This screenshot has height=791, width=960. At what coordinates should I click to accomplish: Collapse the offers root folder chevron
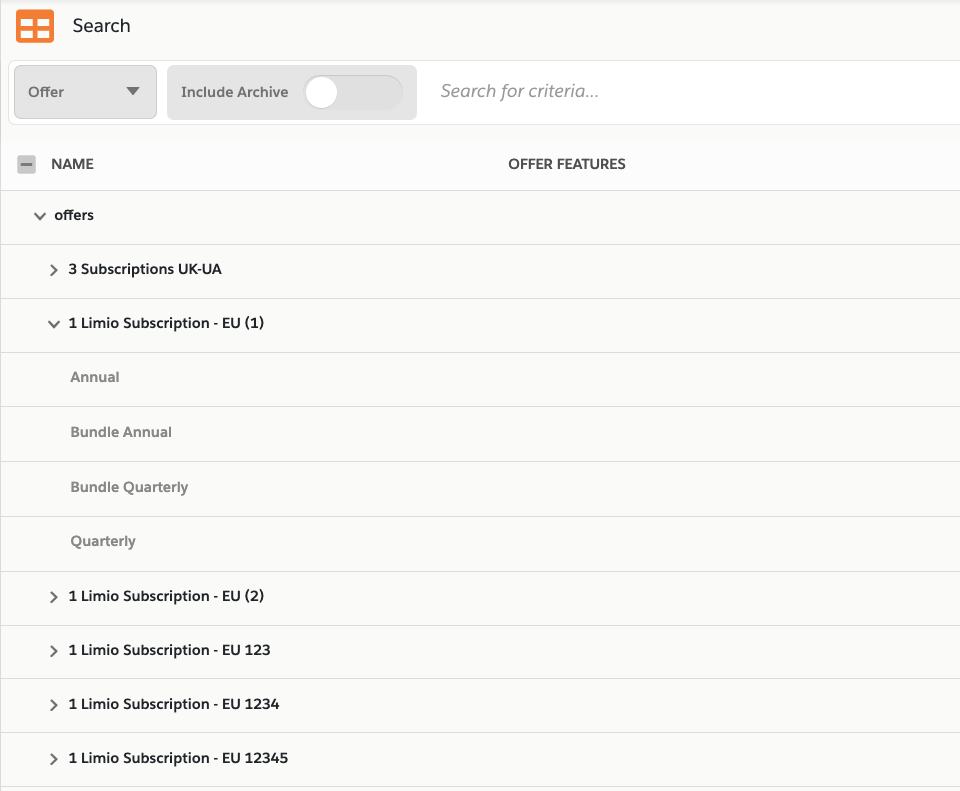[40, 216]
